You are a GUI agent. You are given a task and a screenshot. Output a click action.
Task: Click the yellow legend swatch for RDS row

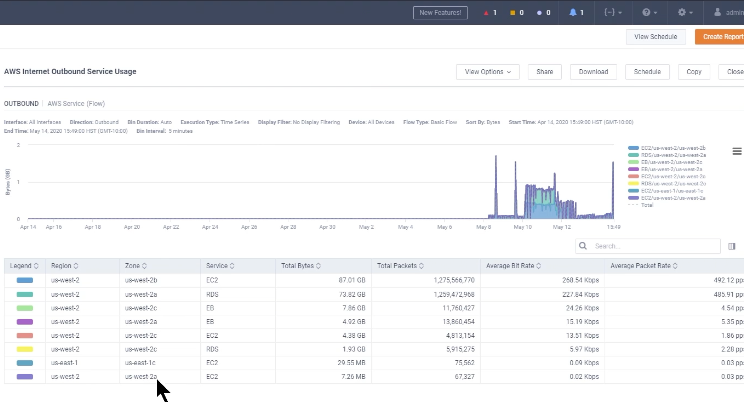(x=25, y=349)
